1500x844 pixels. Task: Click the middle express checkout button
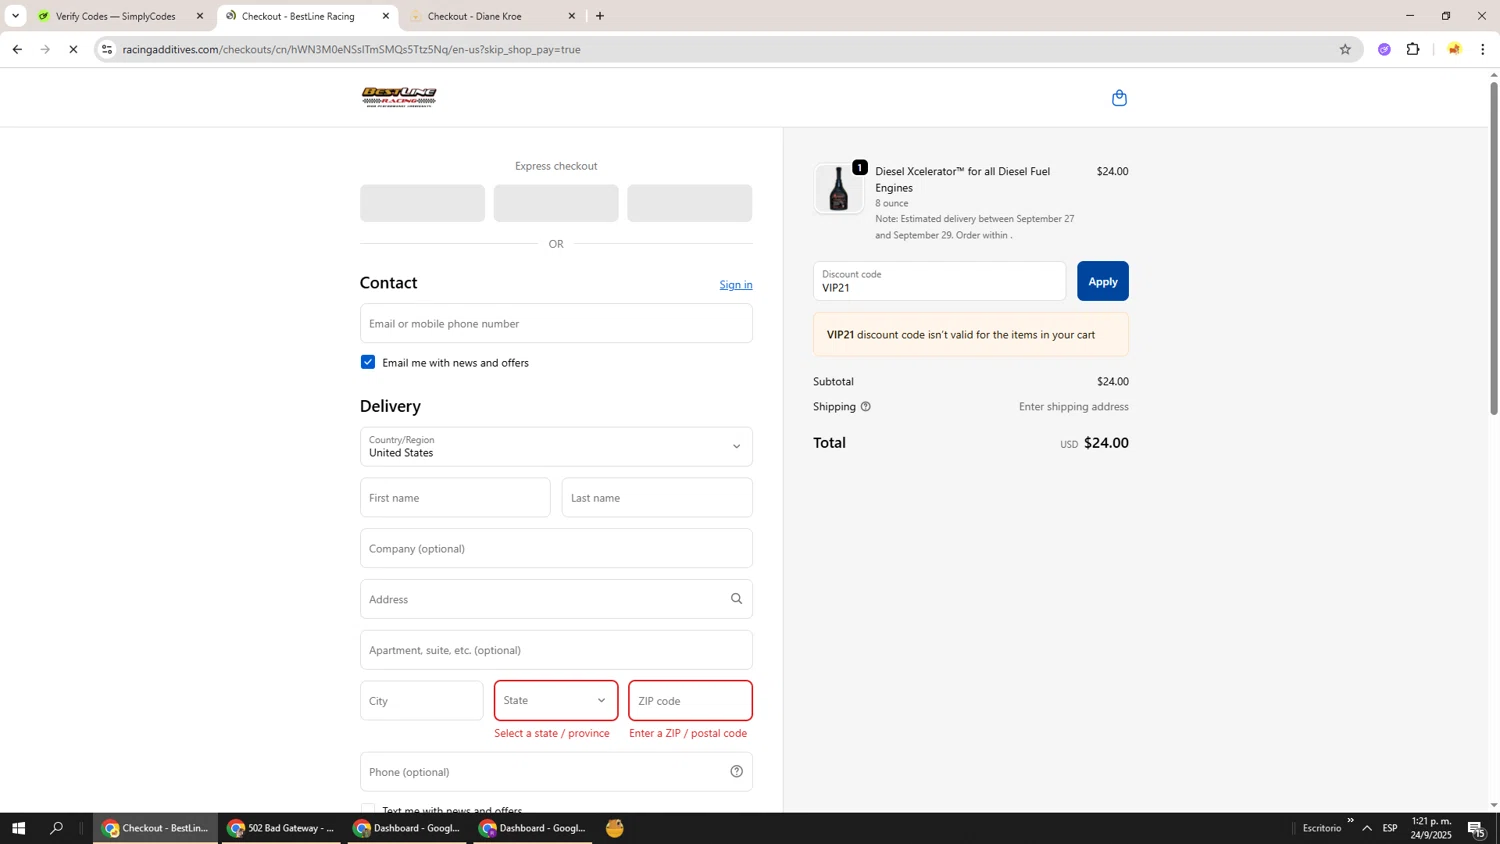[556, 203]
